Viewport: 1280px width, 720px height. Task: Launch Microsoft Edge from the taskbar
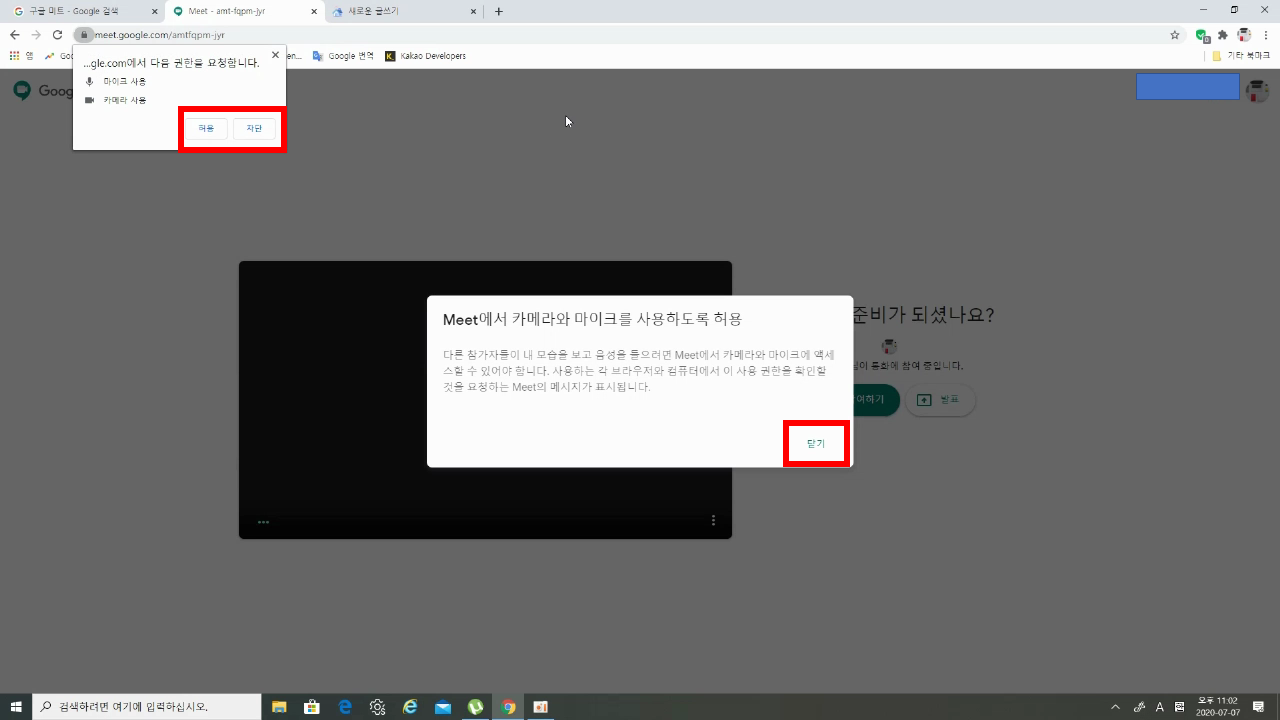pos(345,707)
